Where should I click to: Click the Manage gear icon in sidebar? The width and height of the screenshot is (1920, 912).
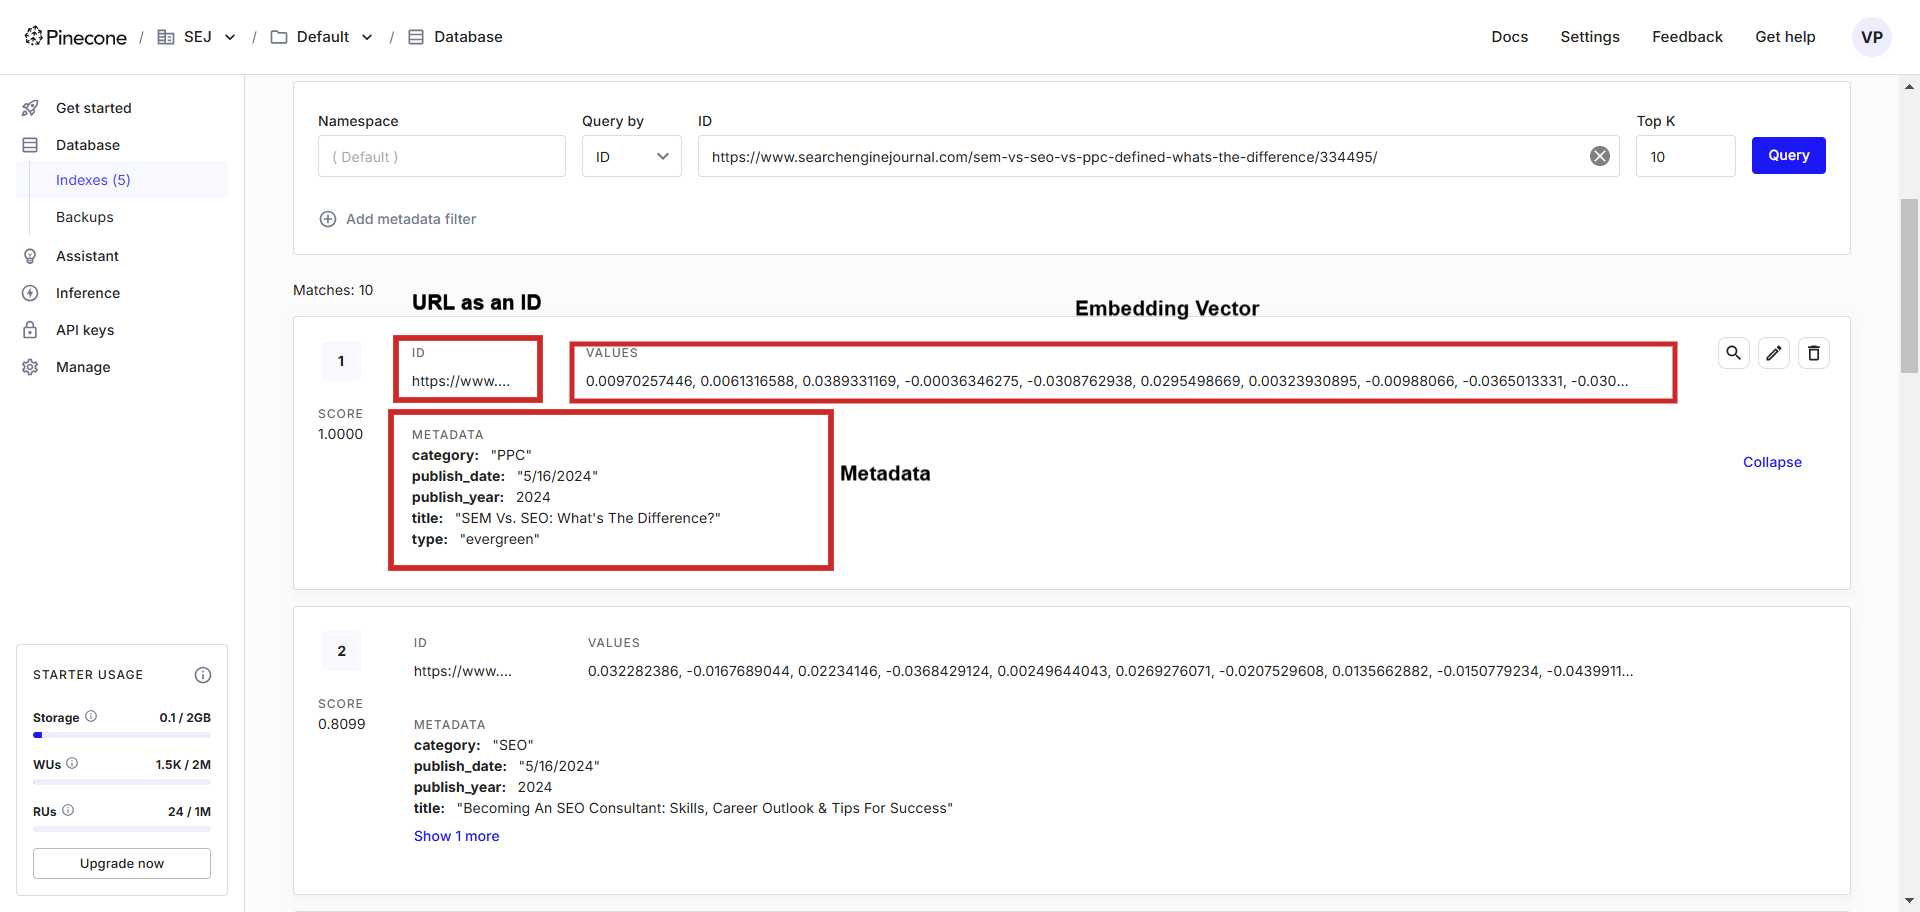tap(31, 367)
